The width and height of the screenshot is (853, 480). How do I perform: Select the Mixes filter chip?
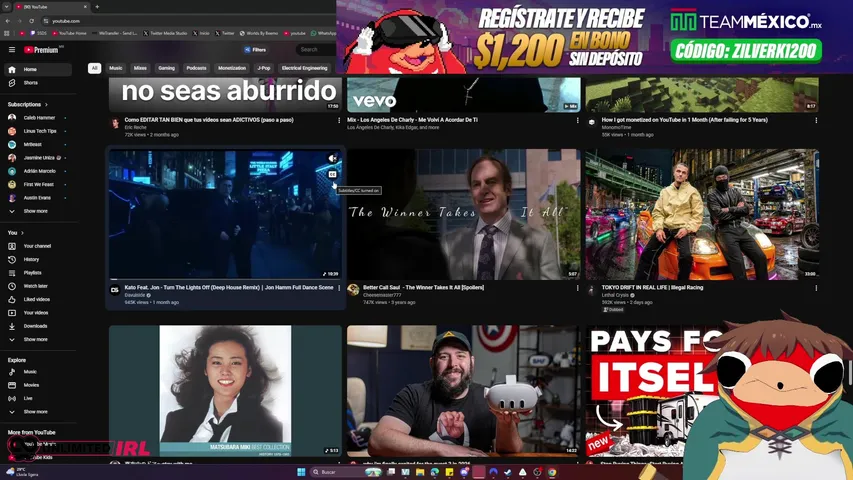point(140,68)
